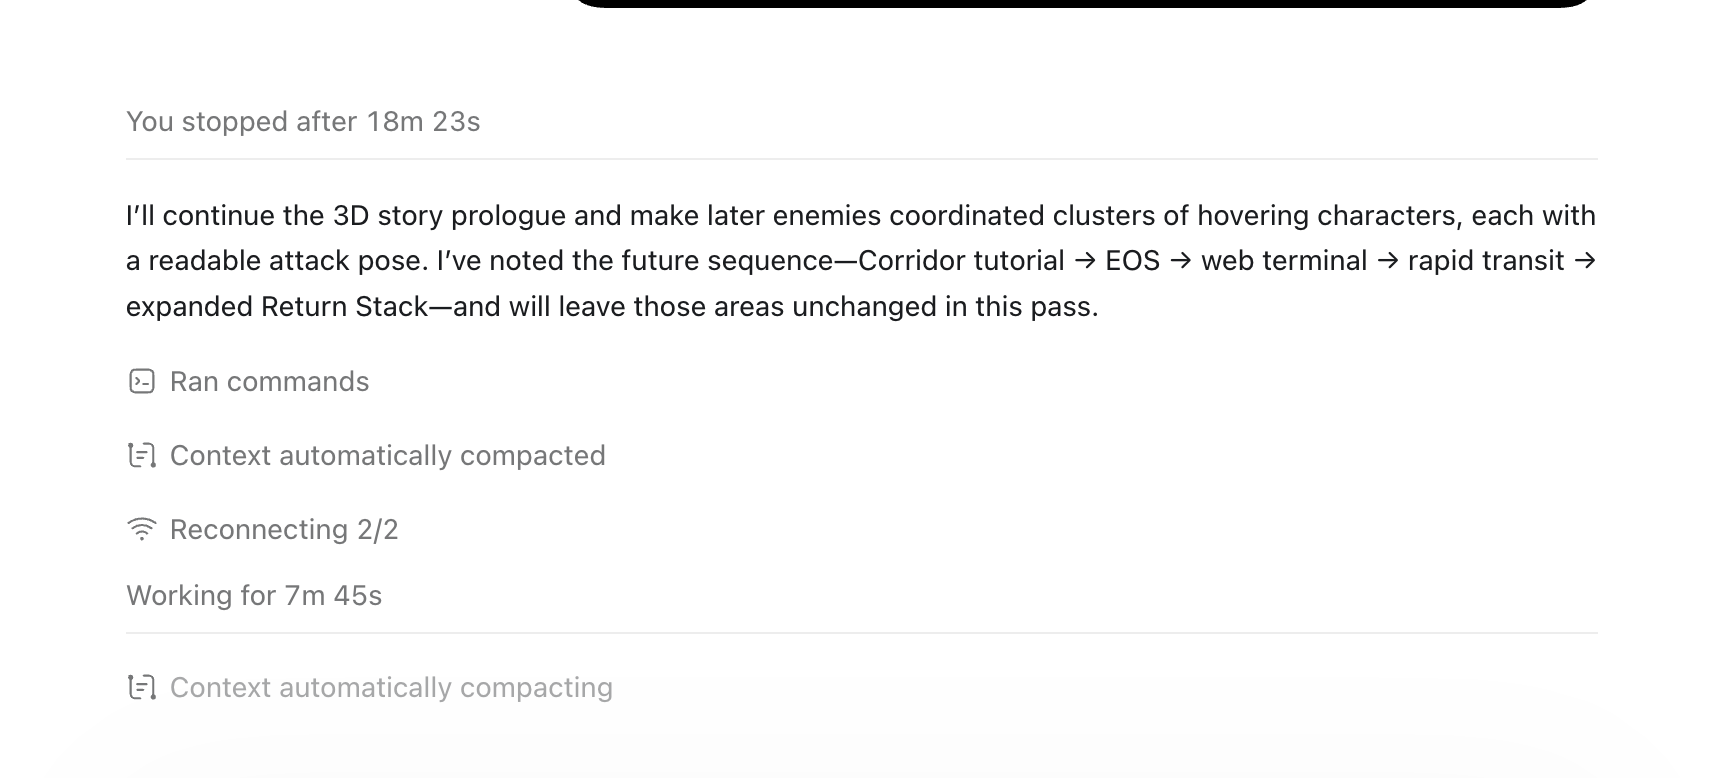Click the words Corridor tutorial in the message

pyautogui.click(x=961, y=261)
